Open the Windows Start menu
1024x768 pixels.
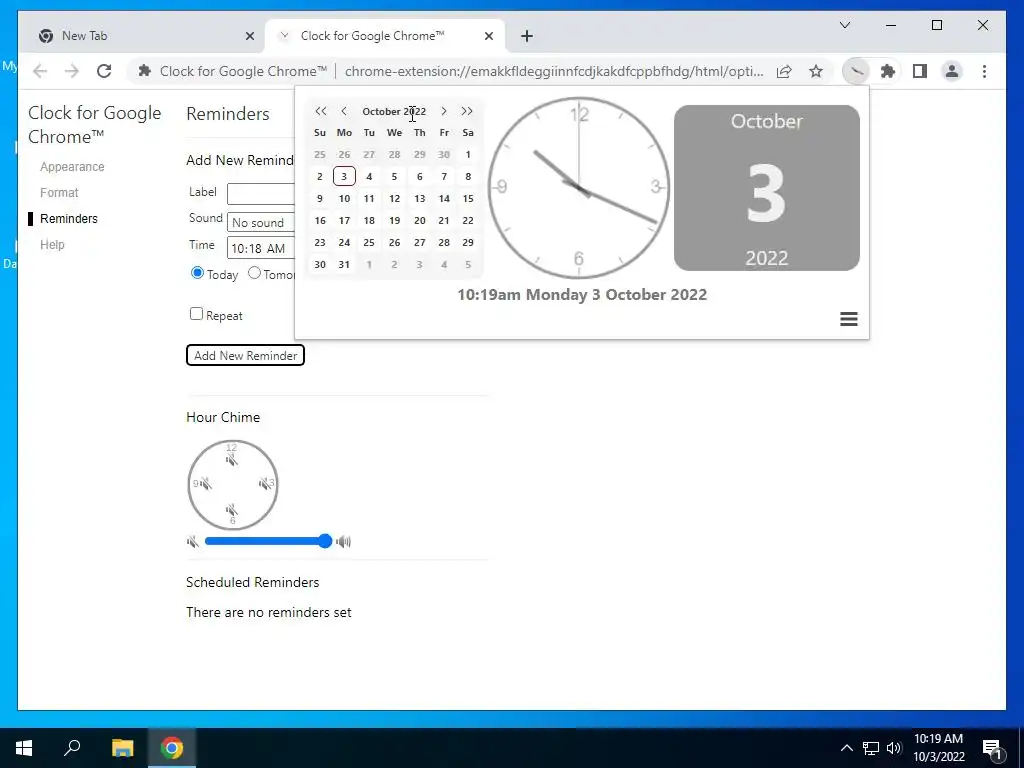point(24,748)
